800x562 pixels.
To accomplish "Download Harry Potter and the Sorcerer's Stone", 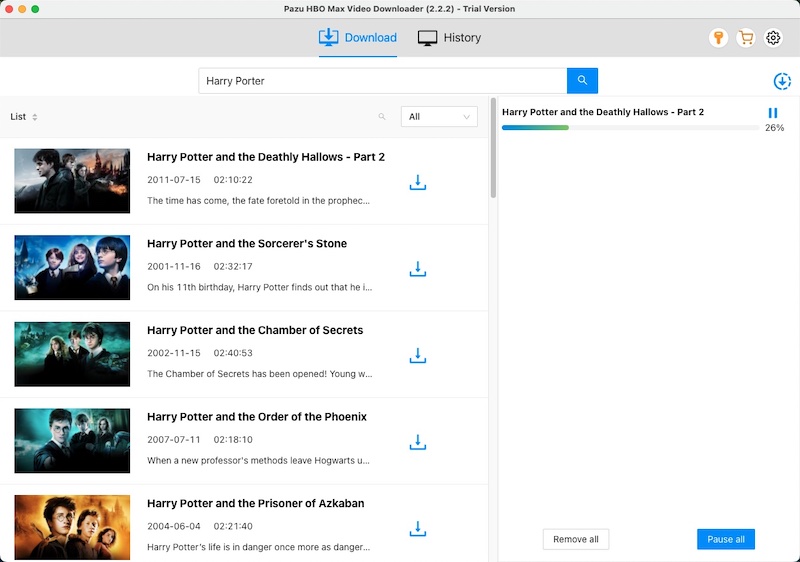I will (418, 269).
